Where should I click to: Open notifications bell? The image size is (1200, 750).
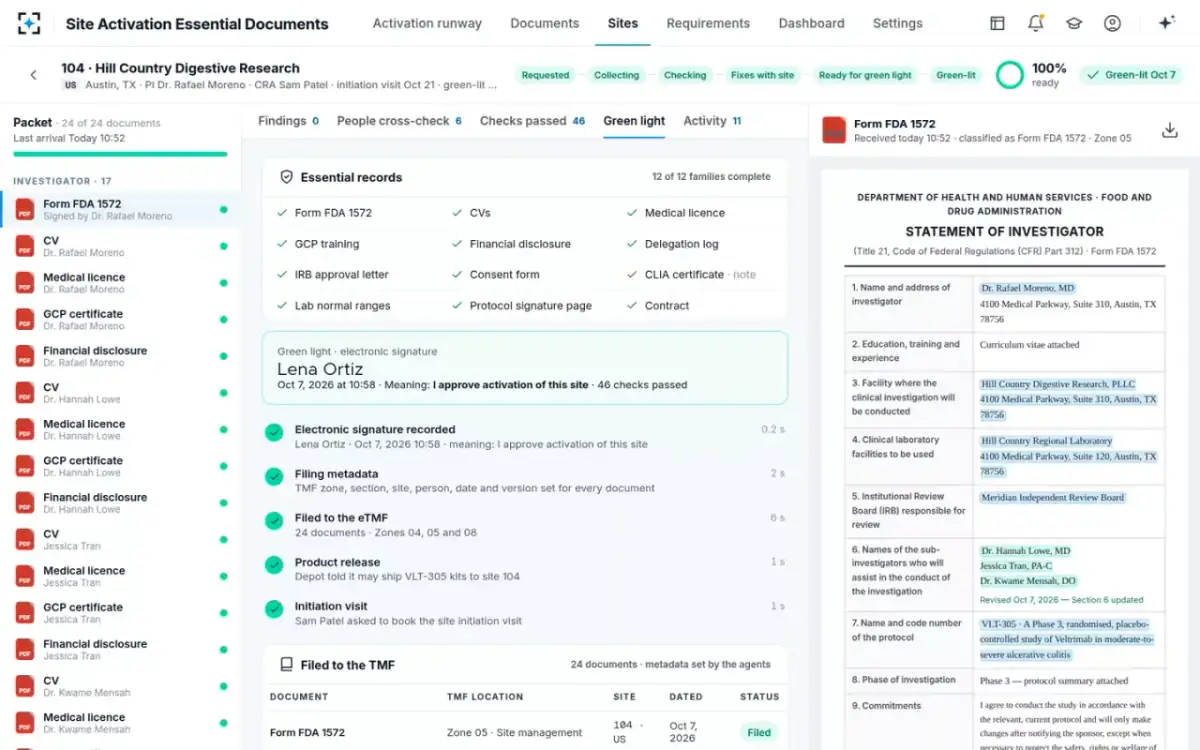coord(1036,23)
